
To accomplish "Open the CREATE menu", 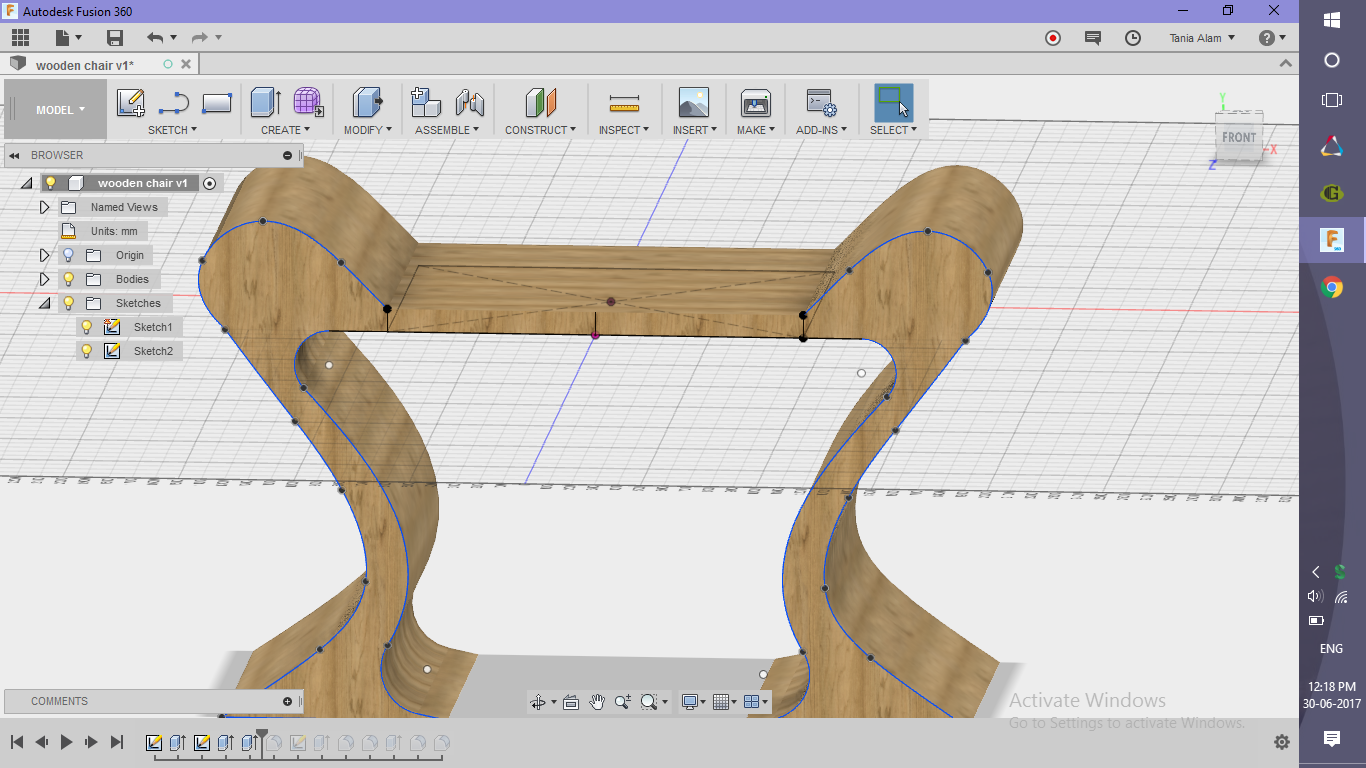I will (x=285, y=130).
